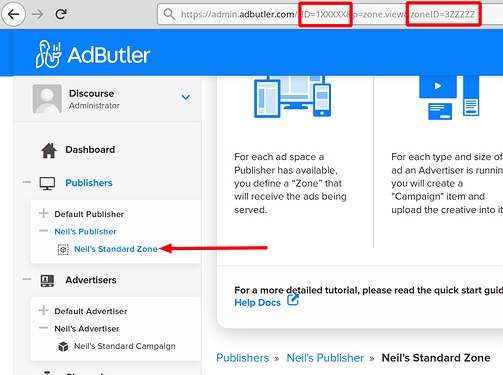The image size is (503, 375).
Task: Click the browser forward arrow
Action: tap(38, 14)
